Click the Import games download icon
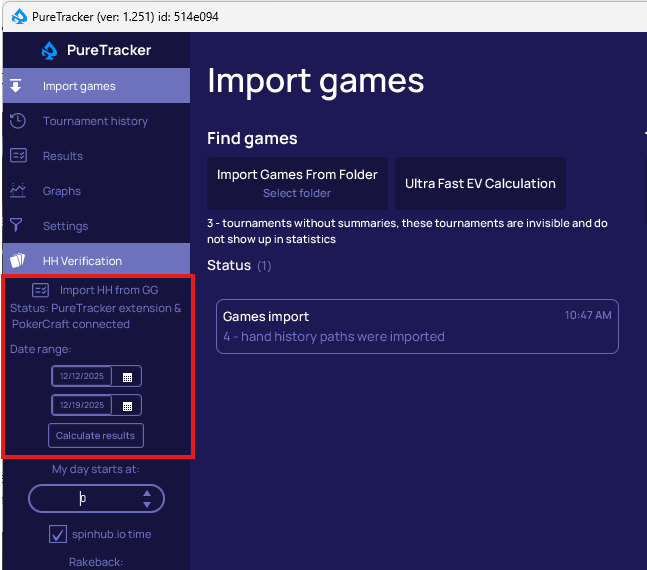Screen dimensions: 647x570 click(x=17, y=86)
